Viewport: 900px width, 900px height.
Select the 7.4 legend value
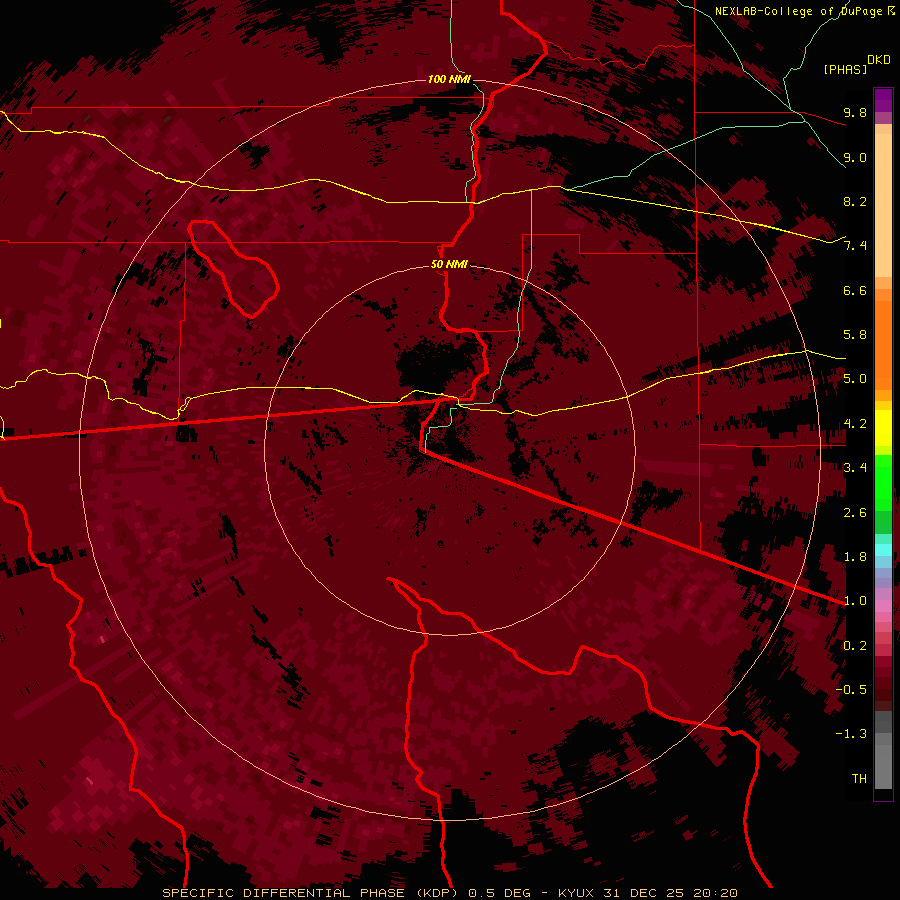[855, 246]
